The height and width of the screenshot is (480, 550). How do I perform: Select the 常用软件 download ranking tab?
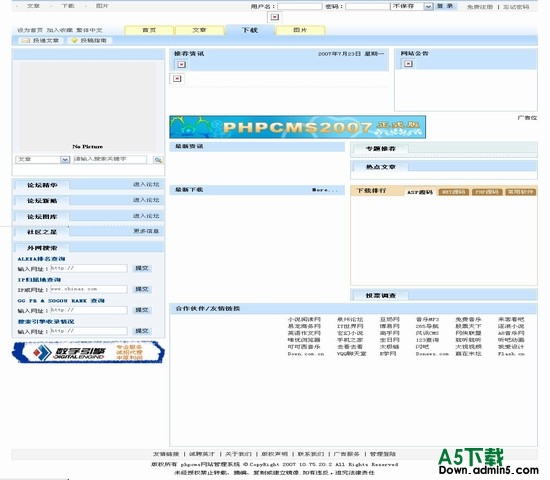pos(521,192)
